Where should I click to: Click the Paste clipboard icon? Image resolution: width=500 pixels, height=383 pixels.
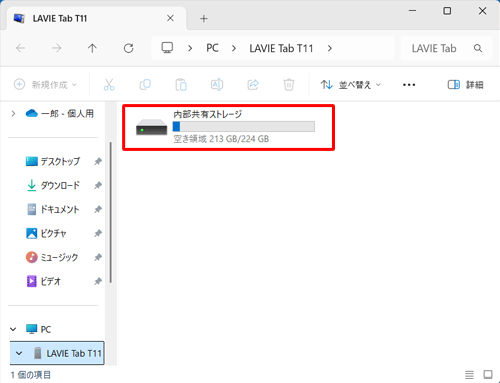(181, 85)
